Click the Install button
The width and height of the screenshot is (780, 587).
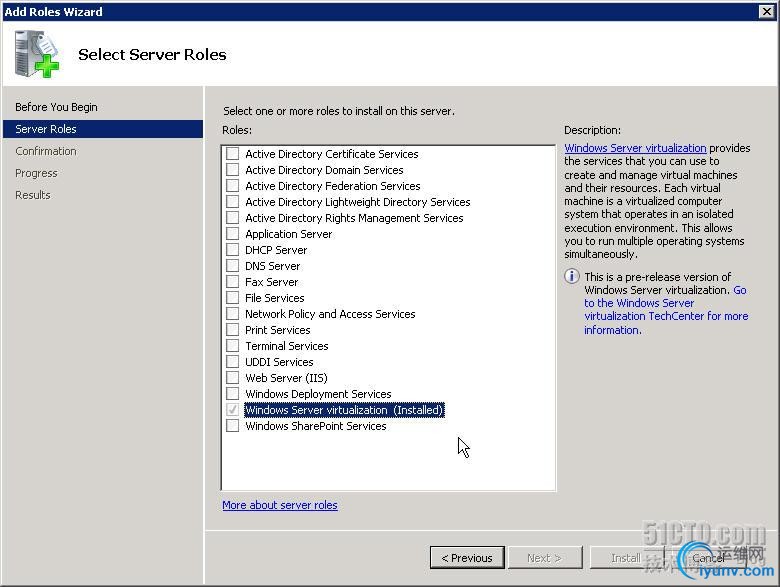coord(626,558)
